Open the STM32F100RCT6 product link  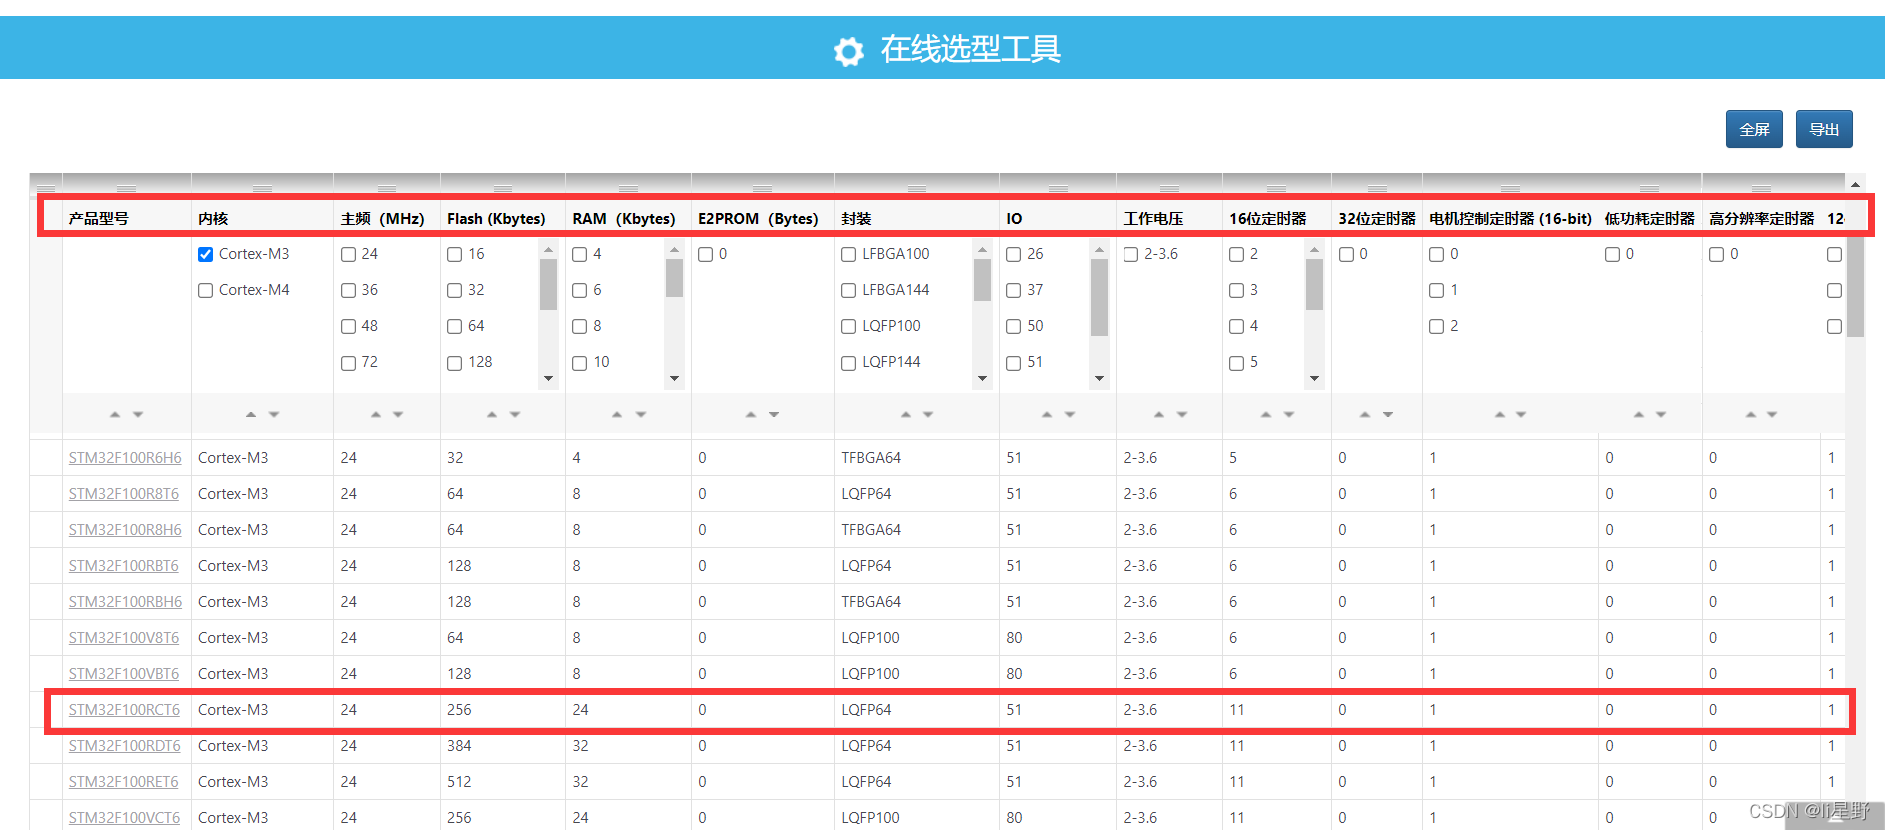[x=124, y=710]
